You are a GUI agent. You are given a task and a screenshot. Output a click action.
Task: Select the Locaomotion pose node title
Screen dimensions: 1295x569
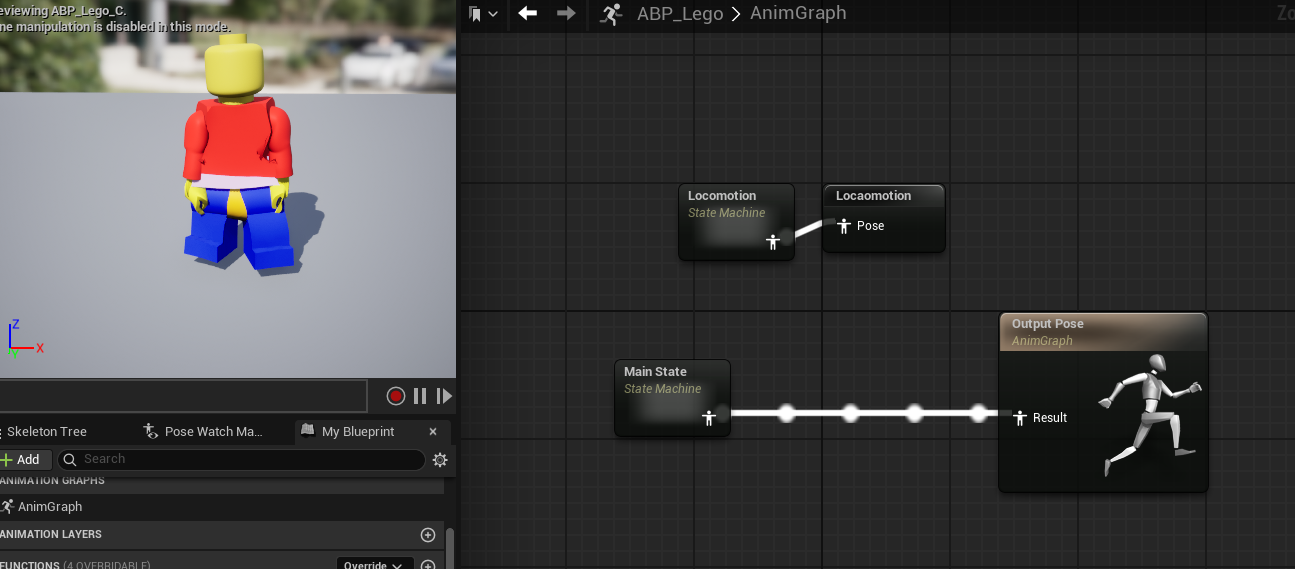[873, 196]
